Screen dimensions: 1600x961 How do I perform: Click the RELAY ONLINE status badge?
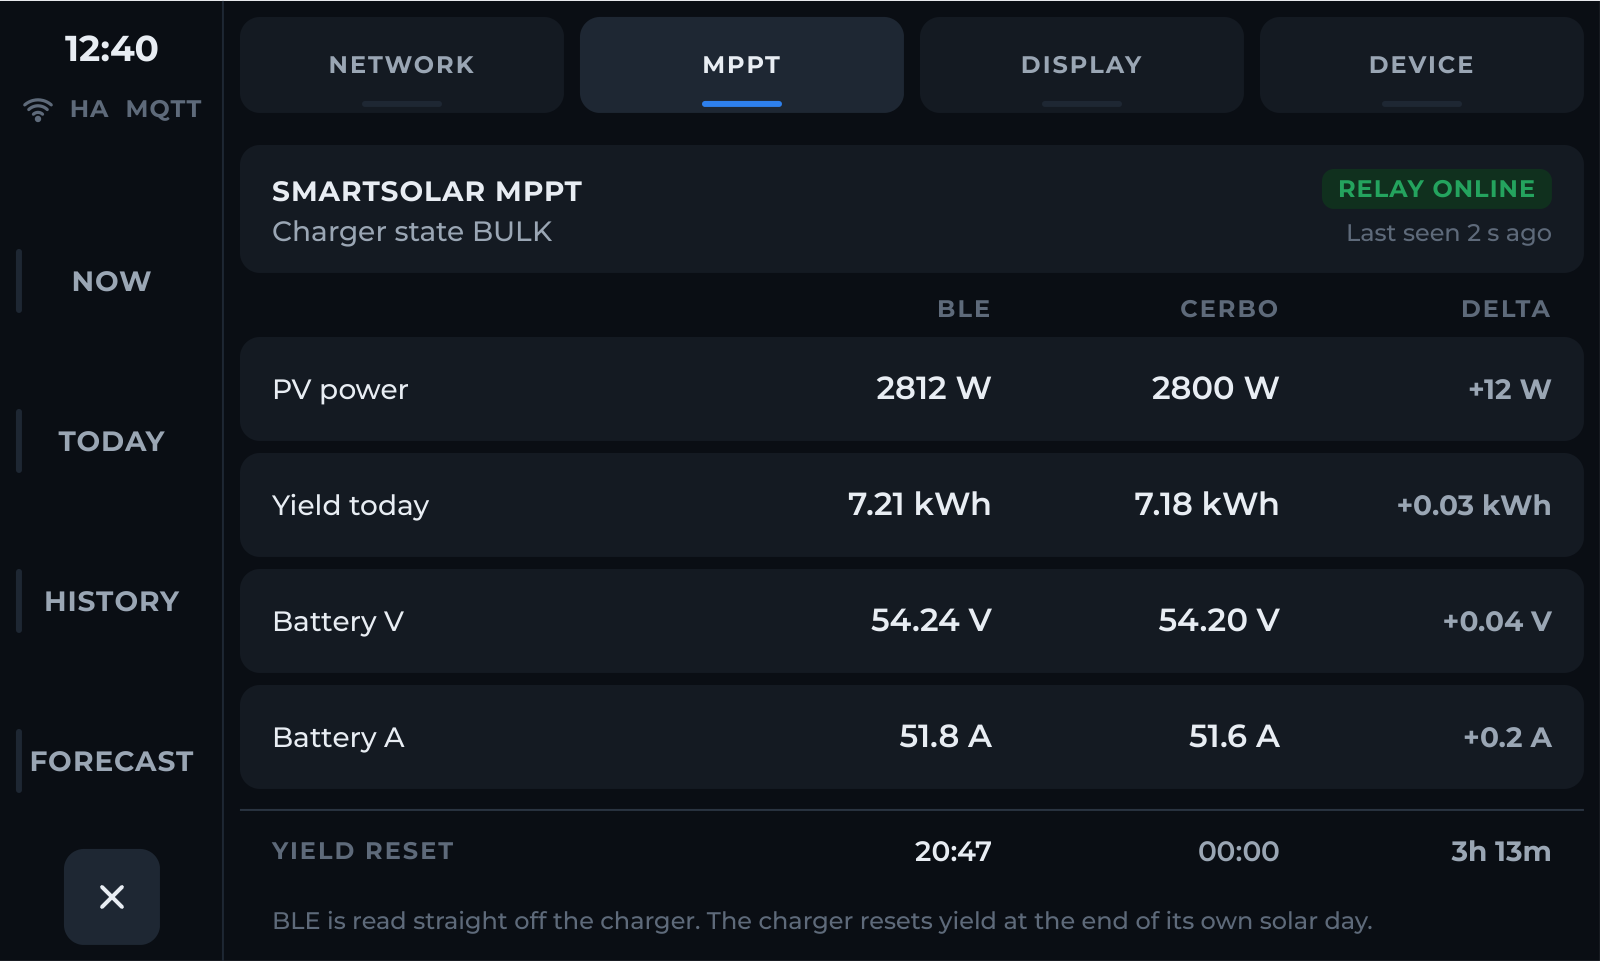coord(1437,189)
